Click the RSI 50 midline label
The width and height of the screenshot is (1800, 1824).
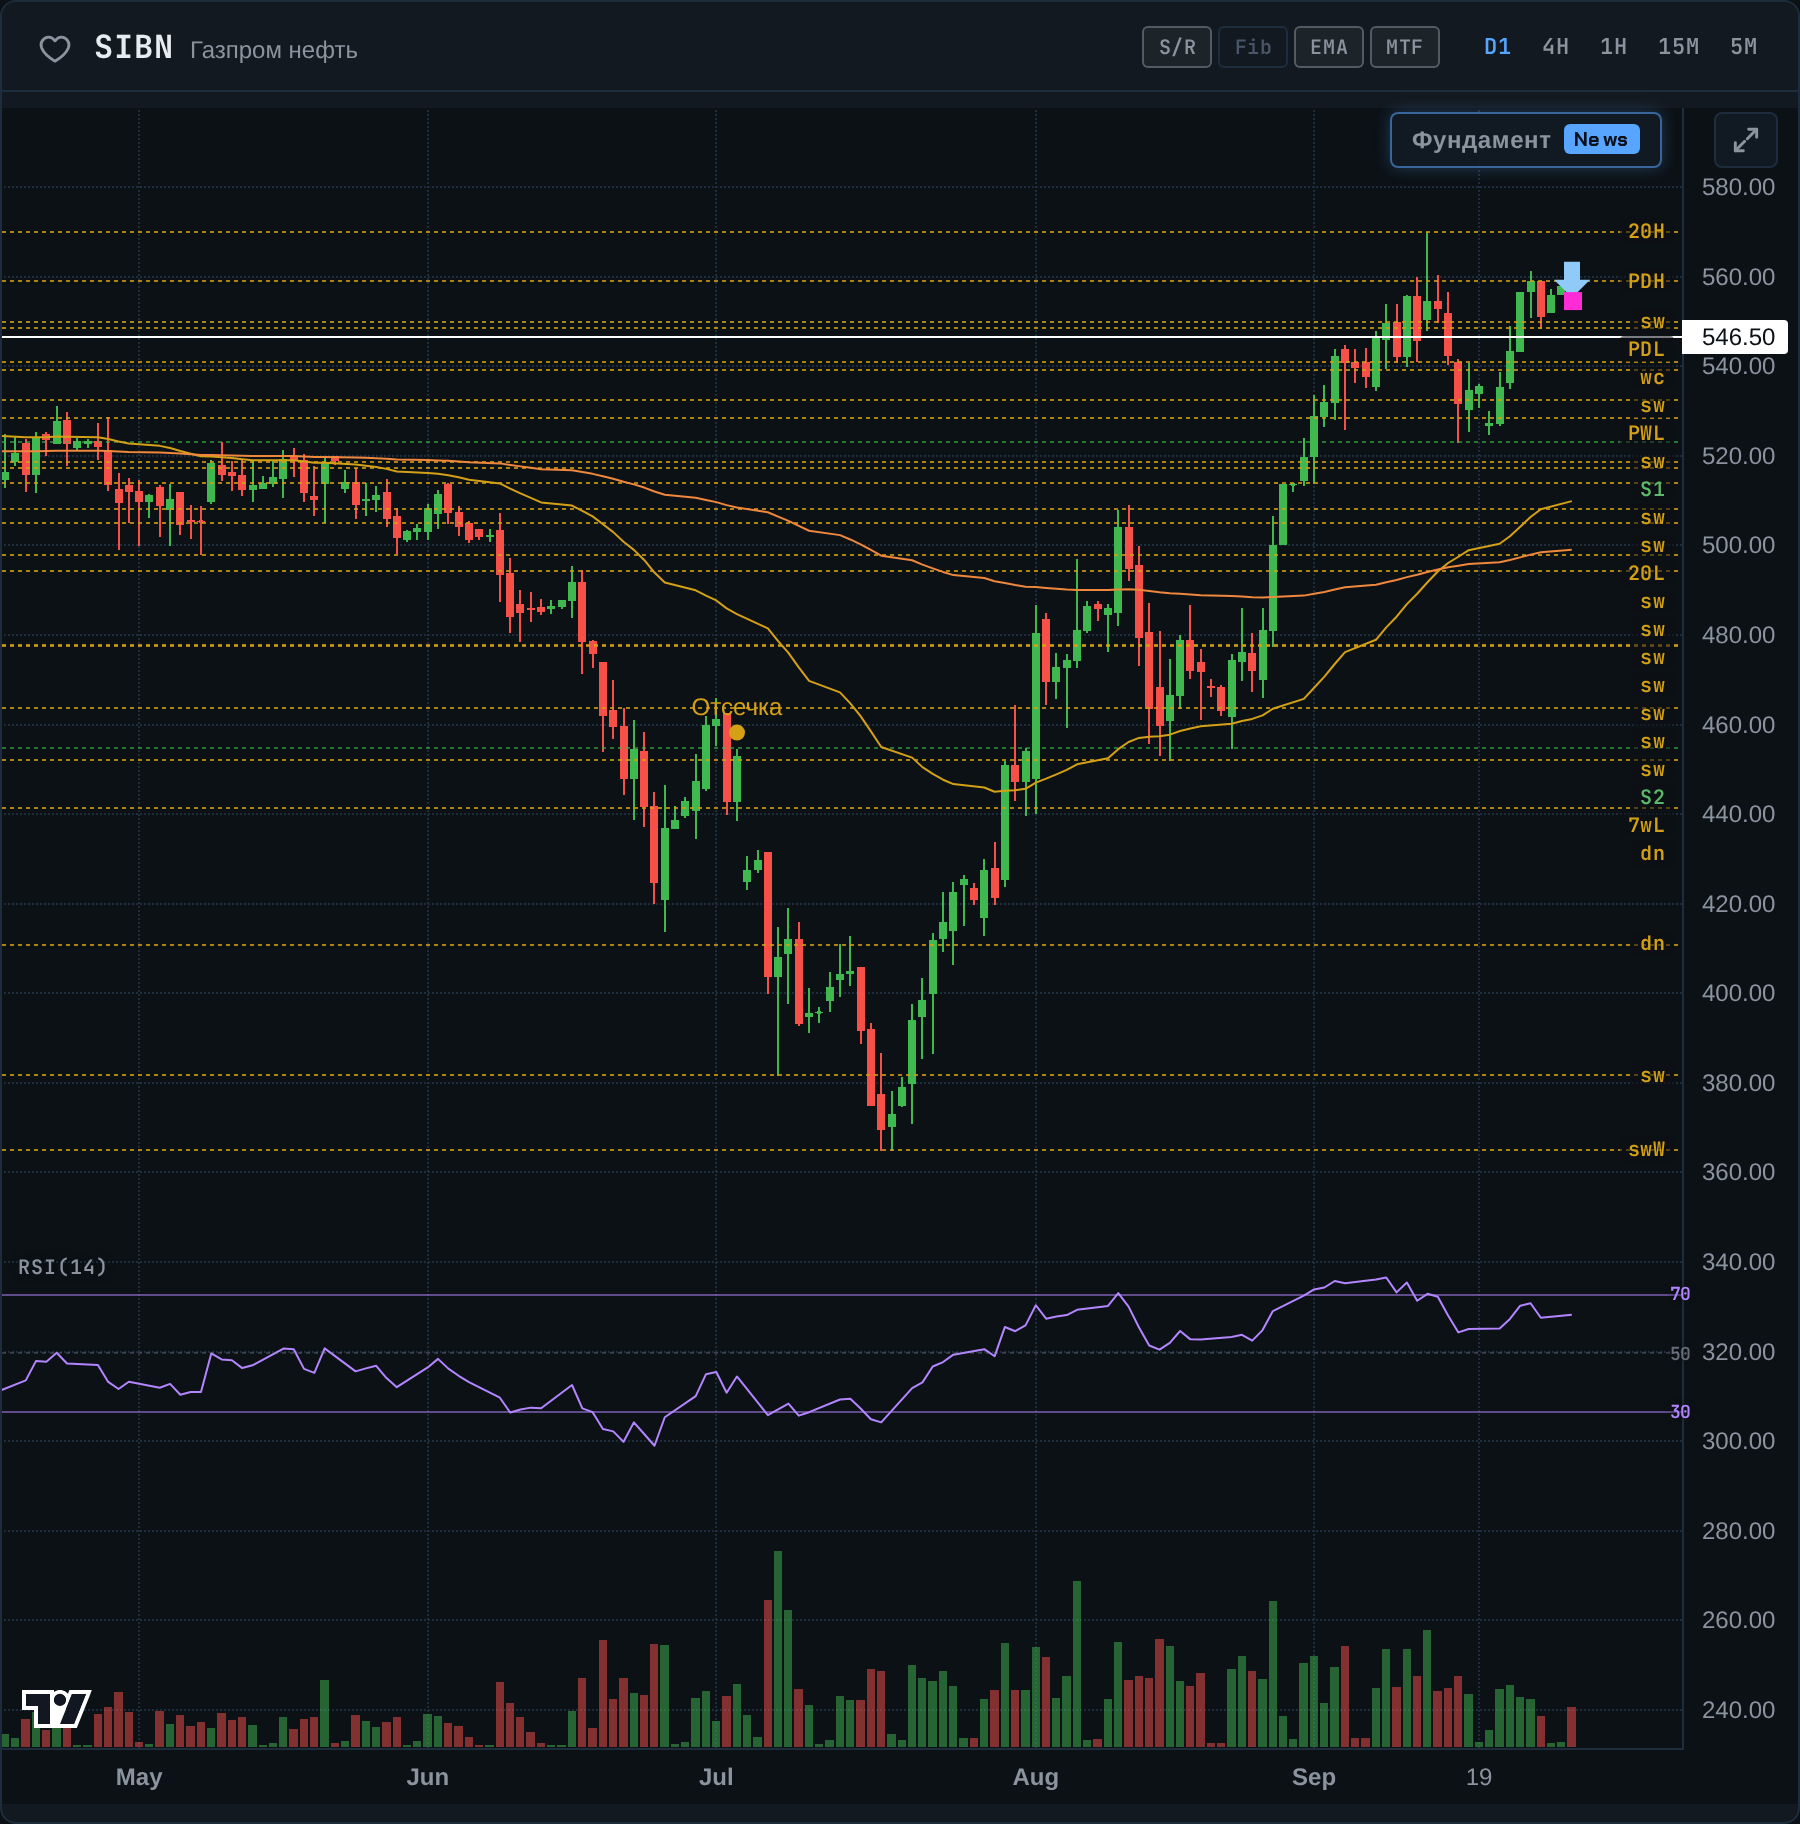tap(1680, 1354)
